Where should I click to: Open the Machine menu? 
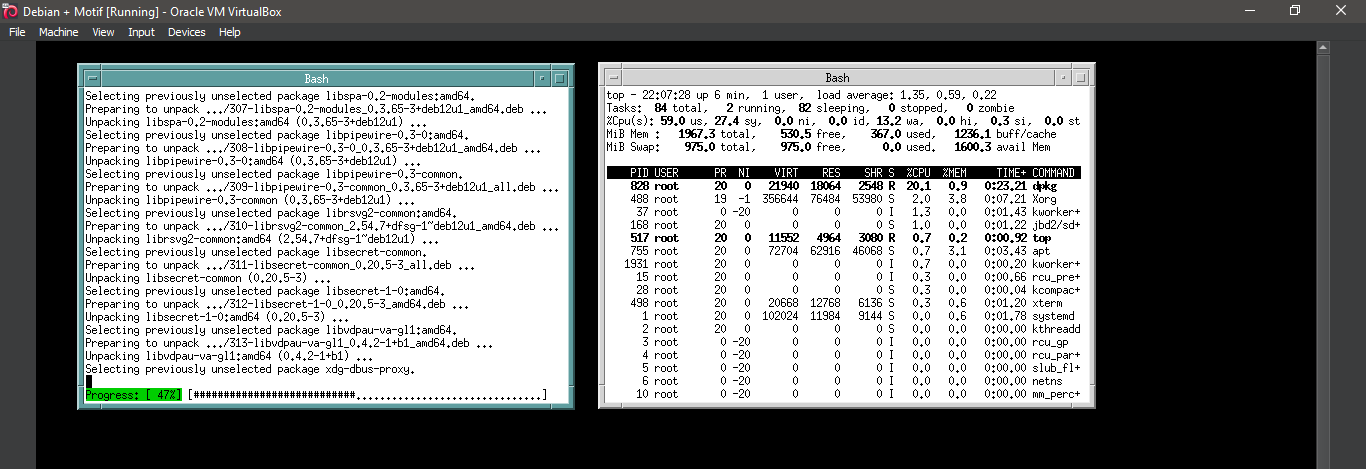tap(58, 32)
